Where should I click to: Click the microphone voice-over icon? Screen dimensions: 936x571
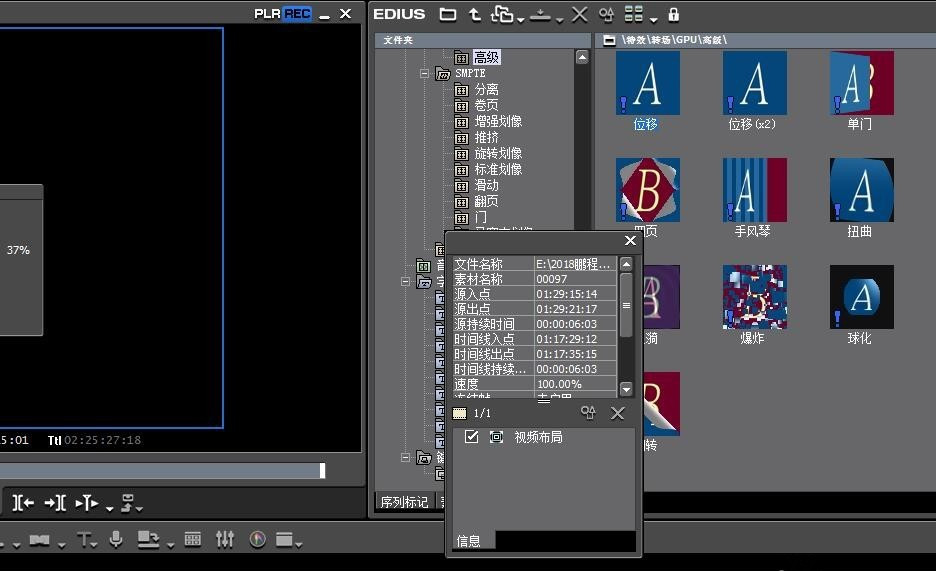tap(116, 539)
